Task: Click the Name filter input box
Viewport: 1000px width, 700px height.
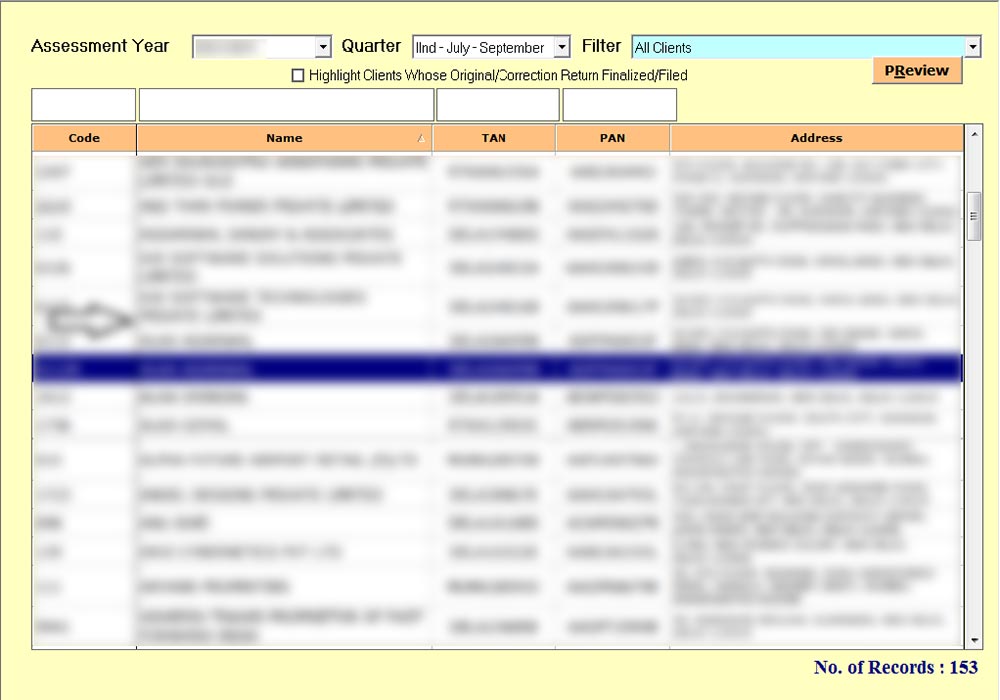Action: (x=286, y=105)
